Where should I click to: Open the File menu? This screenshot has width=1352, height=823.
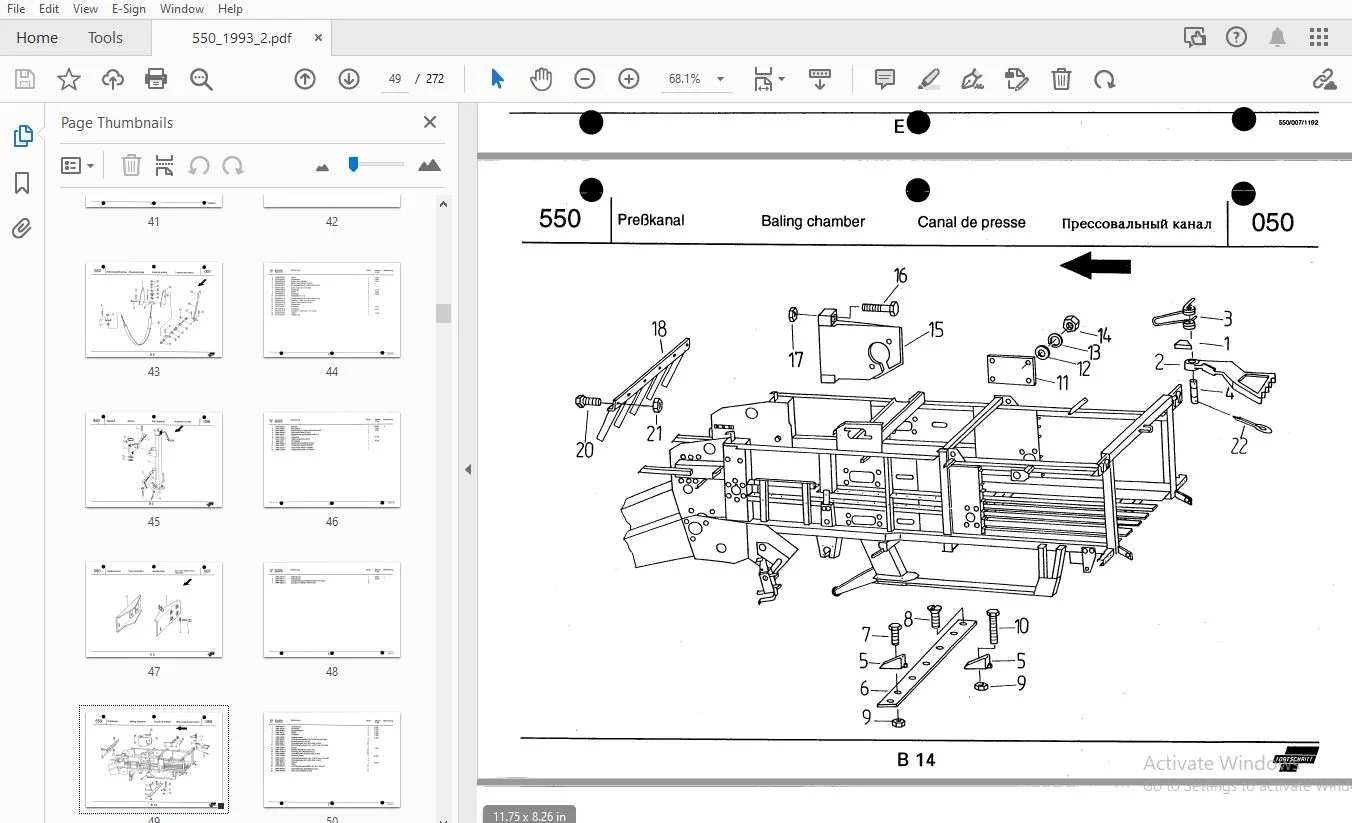(16, 9)
